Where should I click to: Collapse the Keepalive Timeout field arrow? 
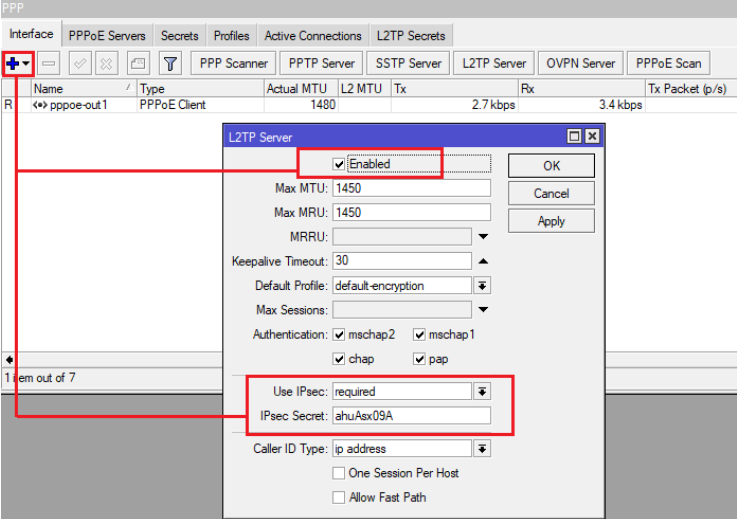pyautogui.click(x=482, y=261)
